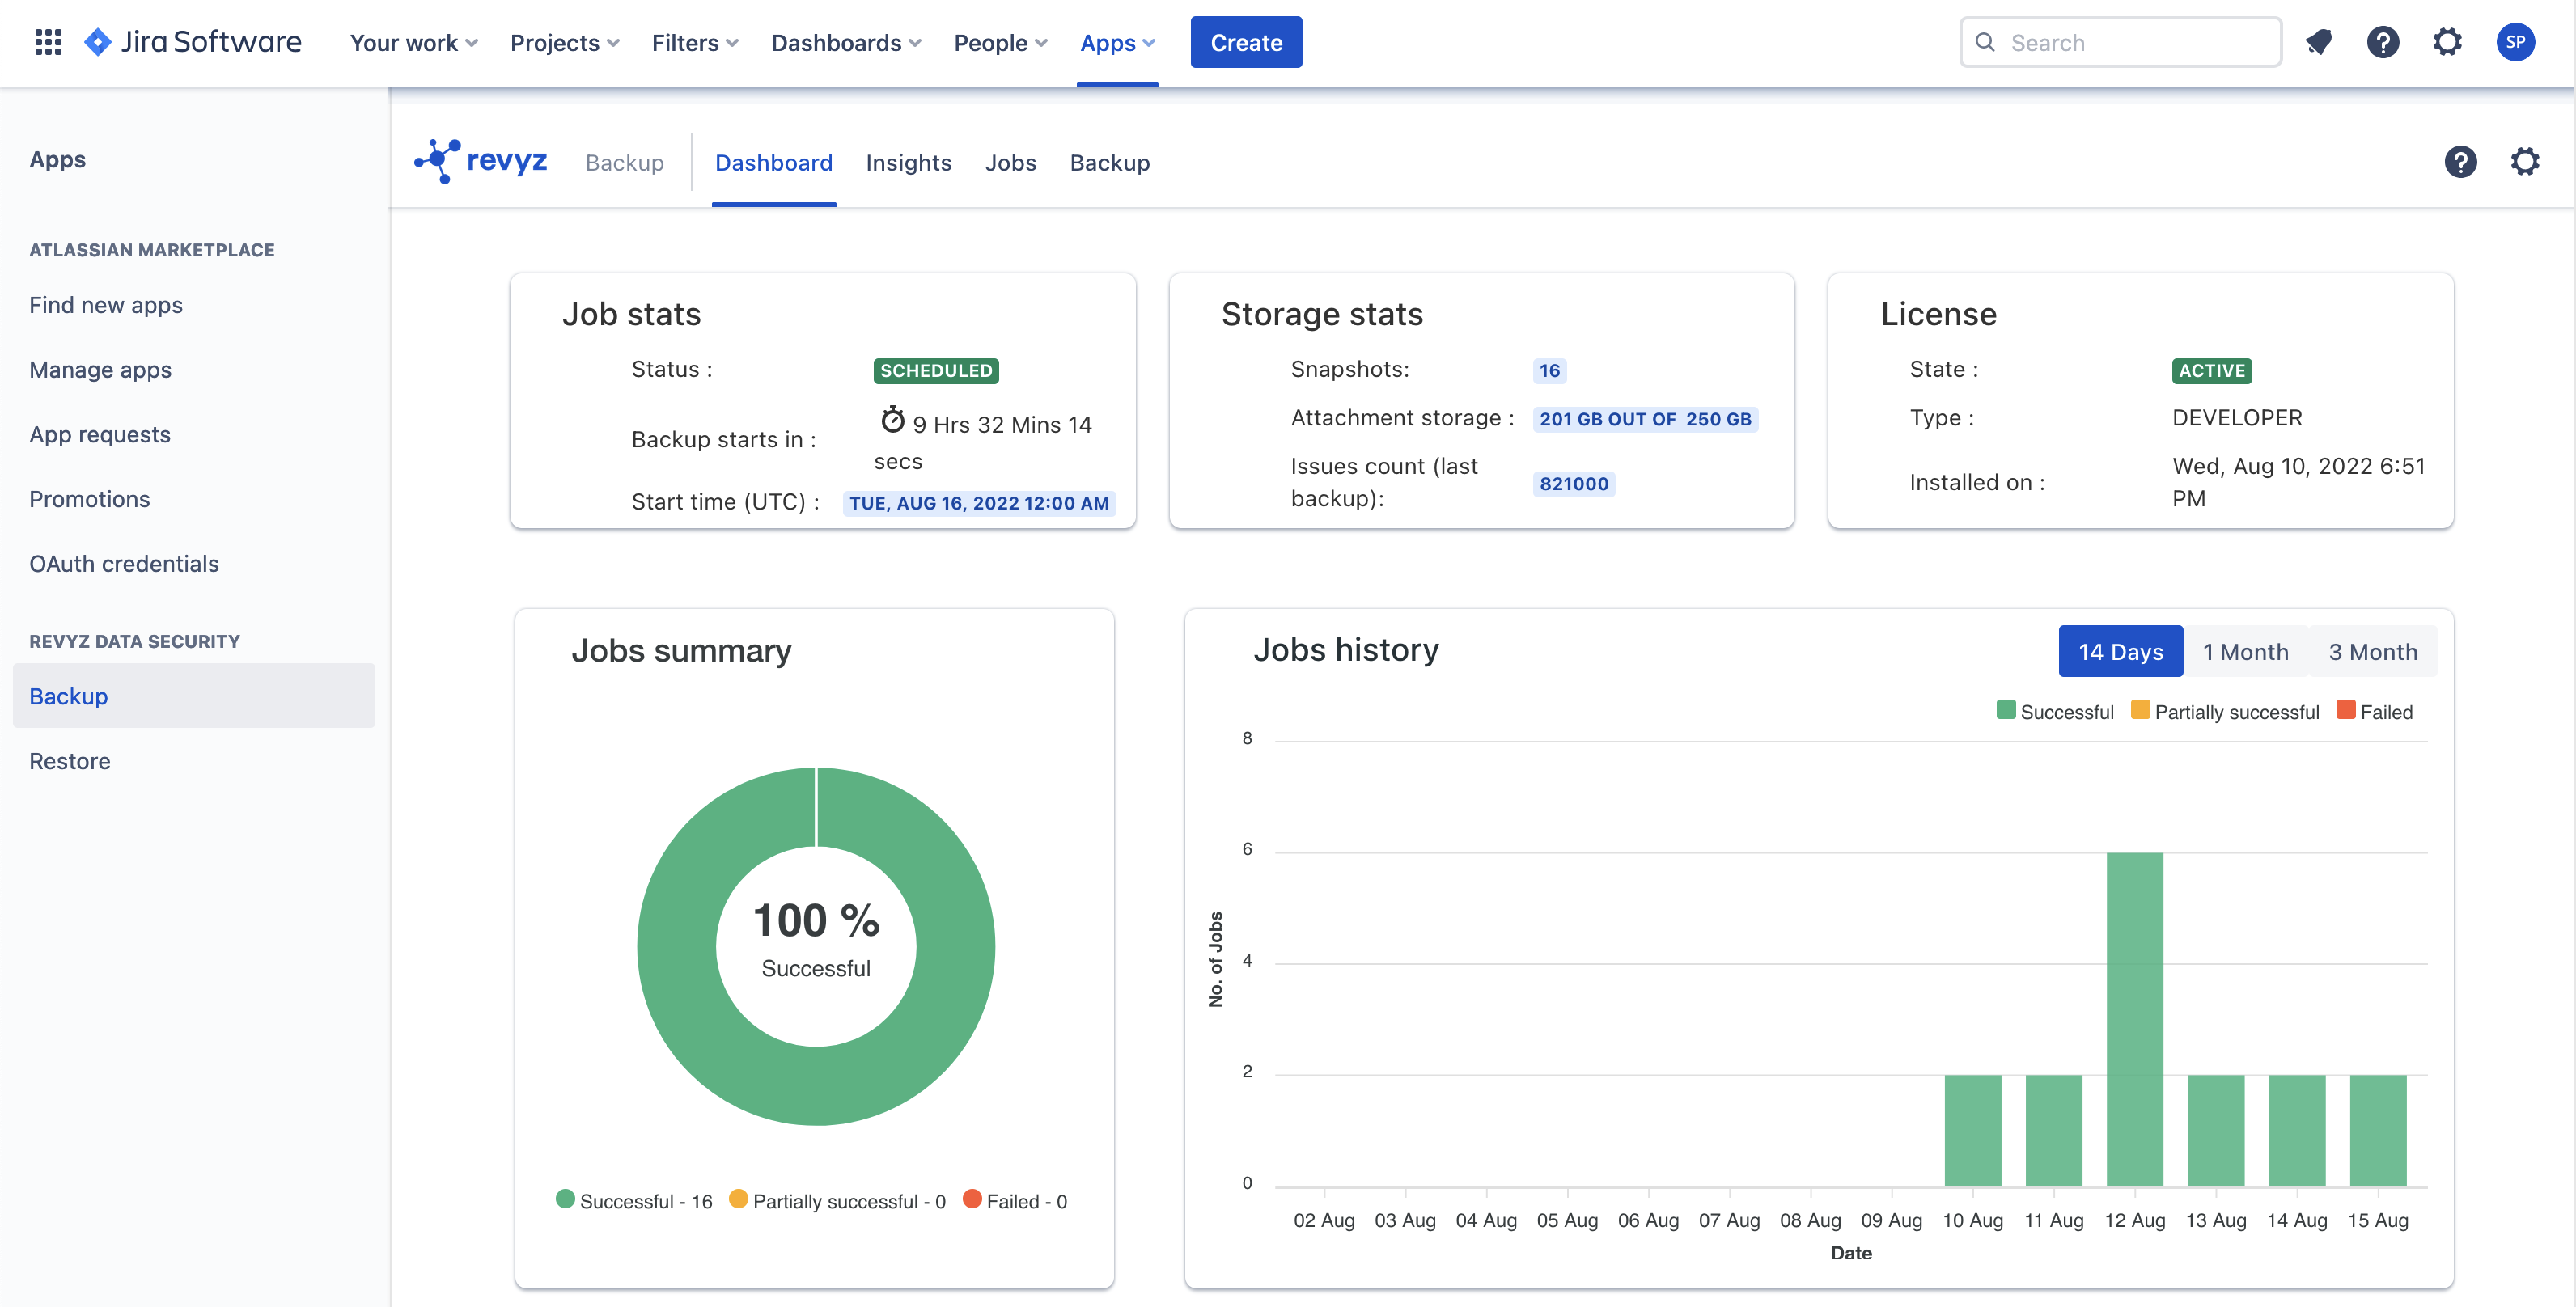Click the notifications flag icon
Screen dimensions: 2576x1307
click(2319, 42)
